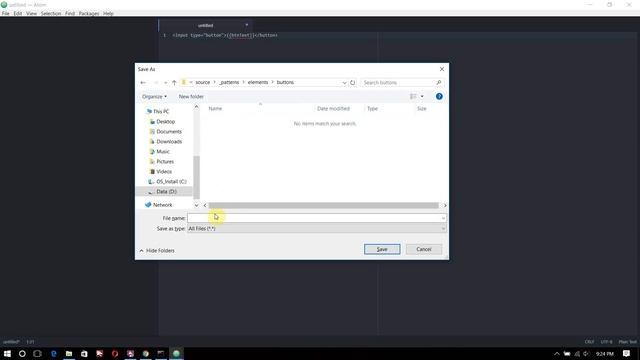This screenshot has width=640, height=360.
Task: Change view layout icon in dialog toolbar
Action: [413, 96]
